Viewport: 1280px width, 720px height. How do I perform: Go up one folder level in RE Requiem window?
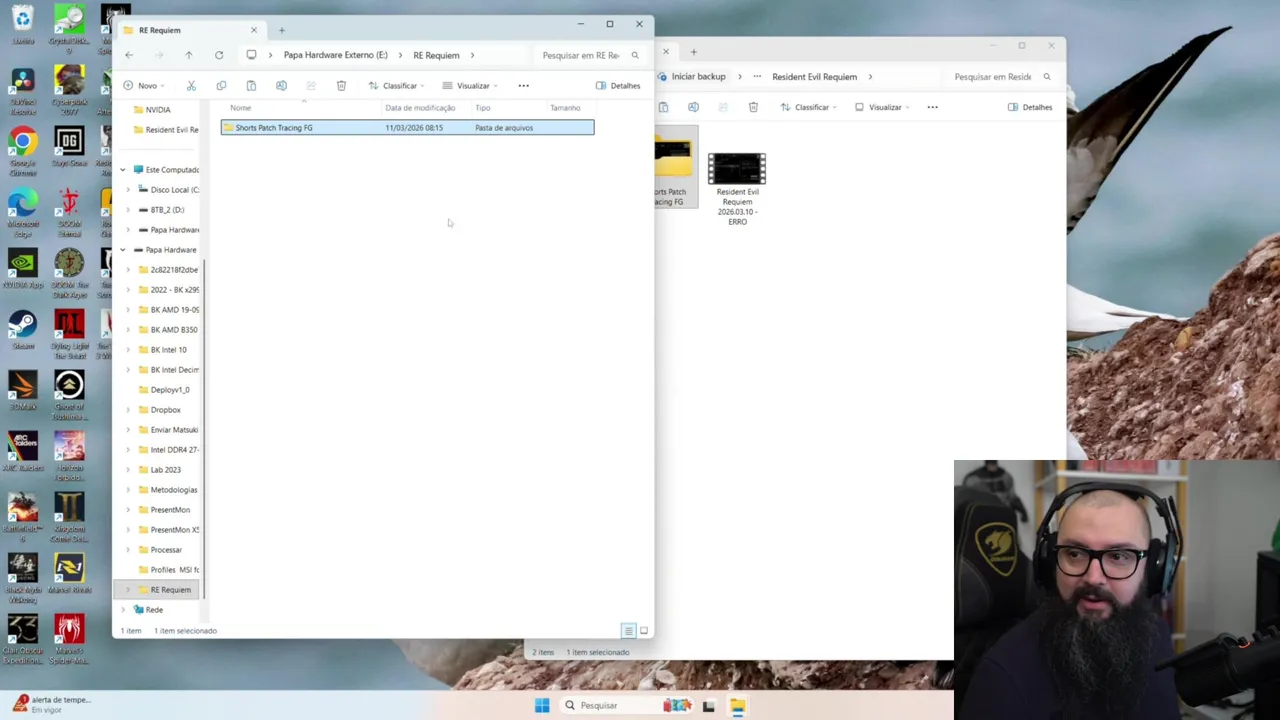click(x=188, y=55)
